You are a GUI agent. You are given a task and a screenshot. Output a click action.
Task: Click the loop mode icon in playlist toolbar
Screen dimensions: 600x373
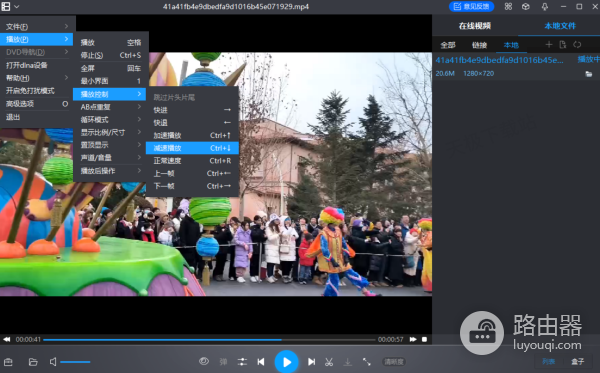pyautogui.click(x=577, y=45)
